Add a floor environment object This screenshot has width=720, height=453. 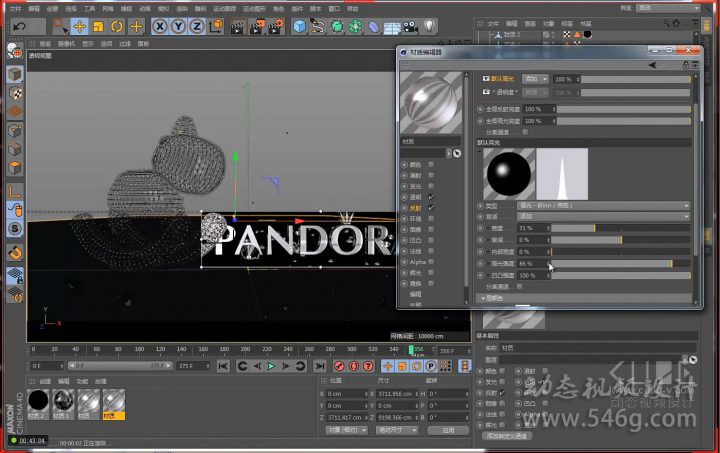[x=392, y=28]
